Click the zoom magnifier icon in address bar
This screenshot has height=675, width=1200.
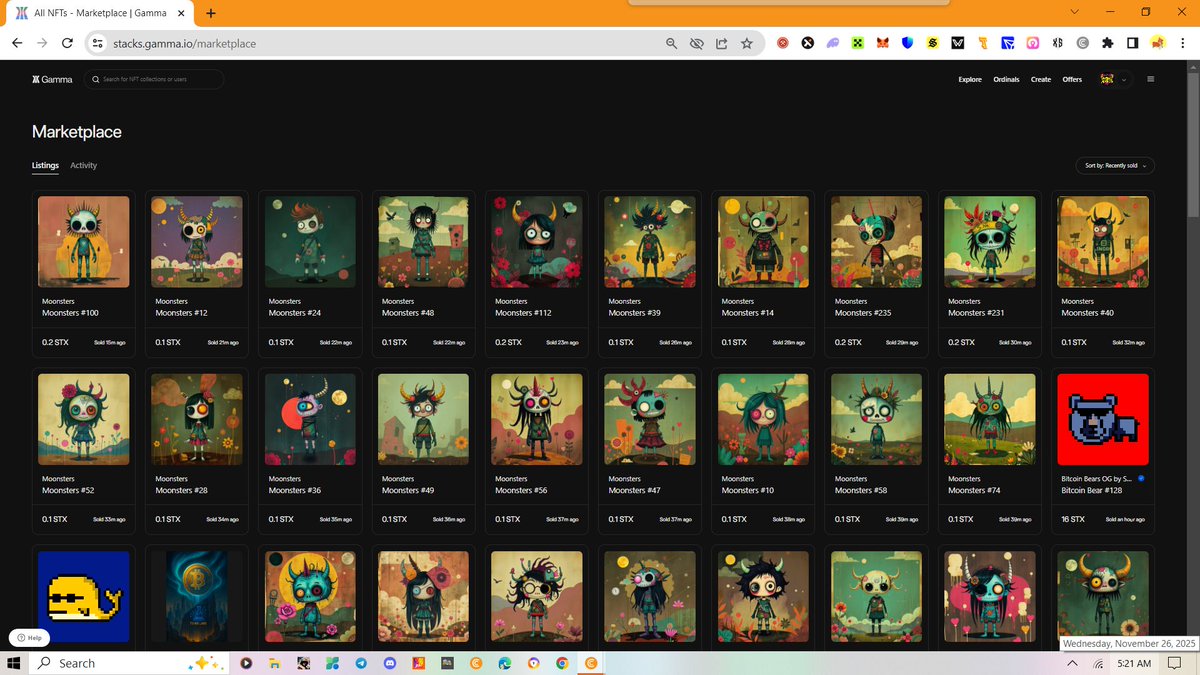click(x=673, y=43)
